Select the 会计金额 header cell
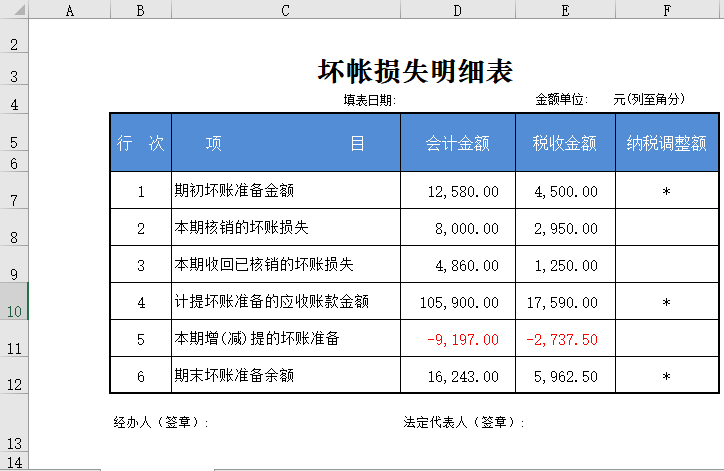This screenshot has height=471, width=724. point(458,143)
